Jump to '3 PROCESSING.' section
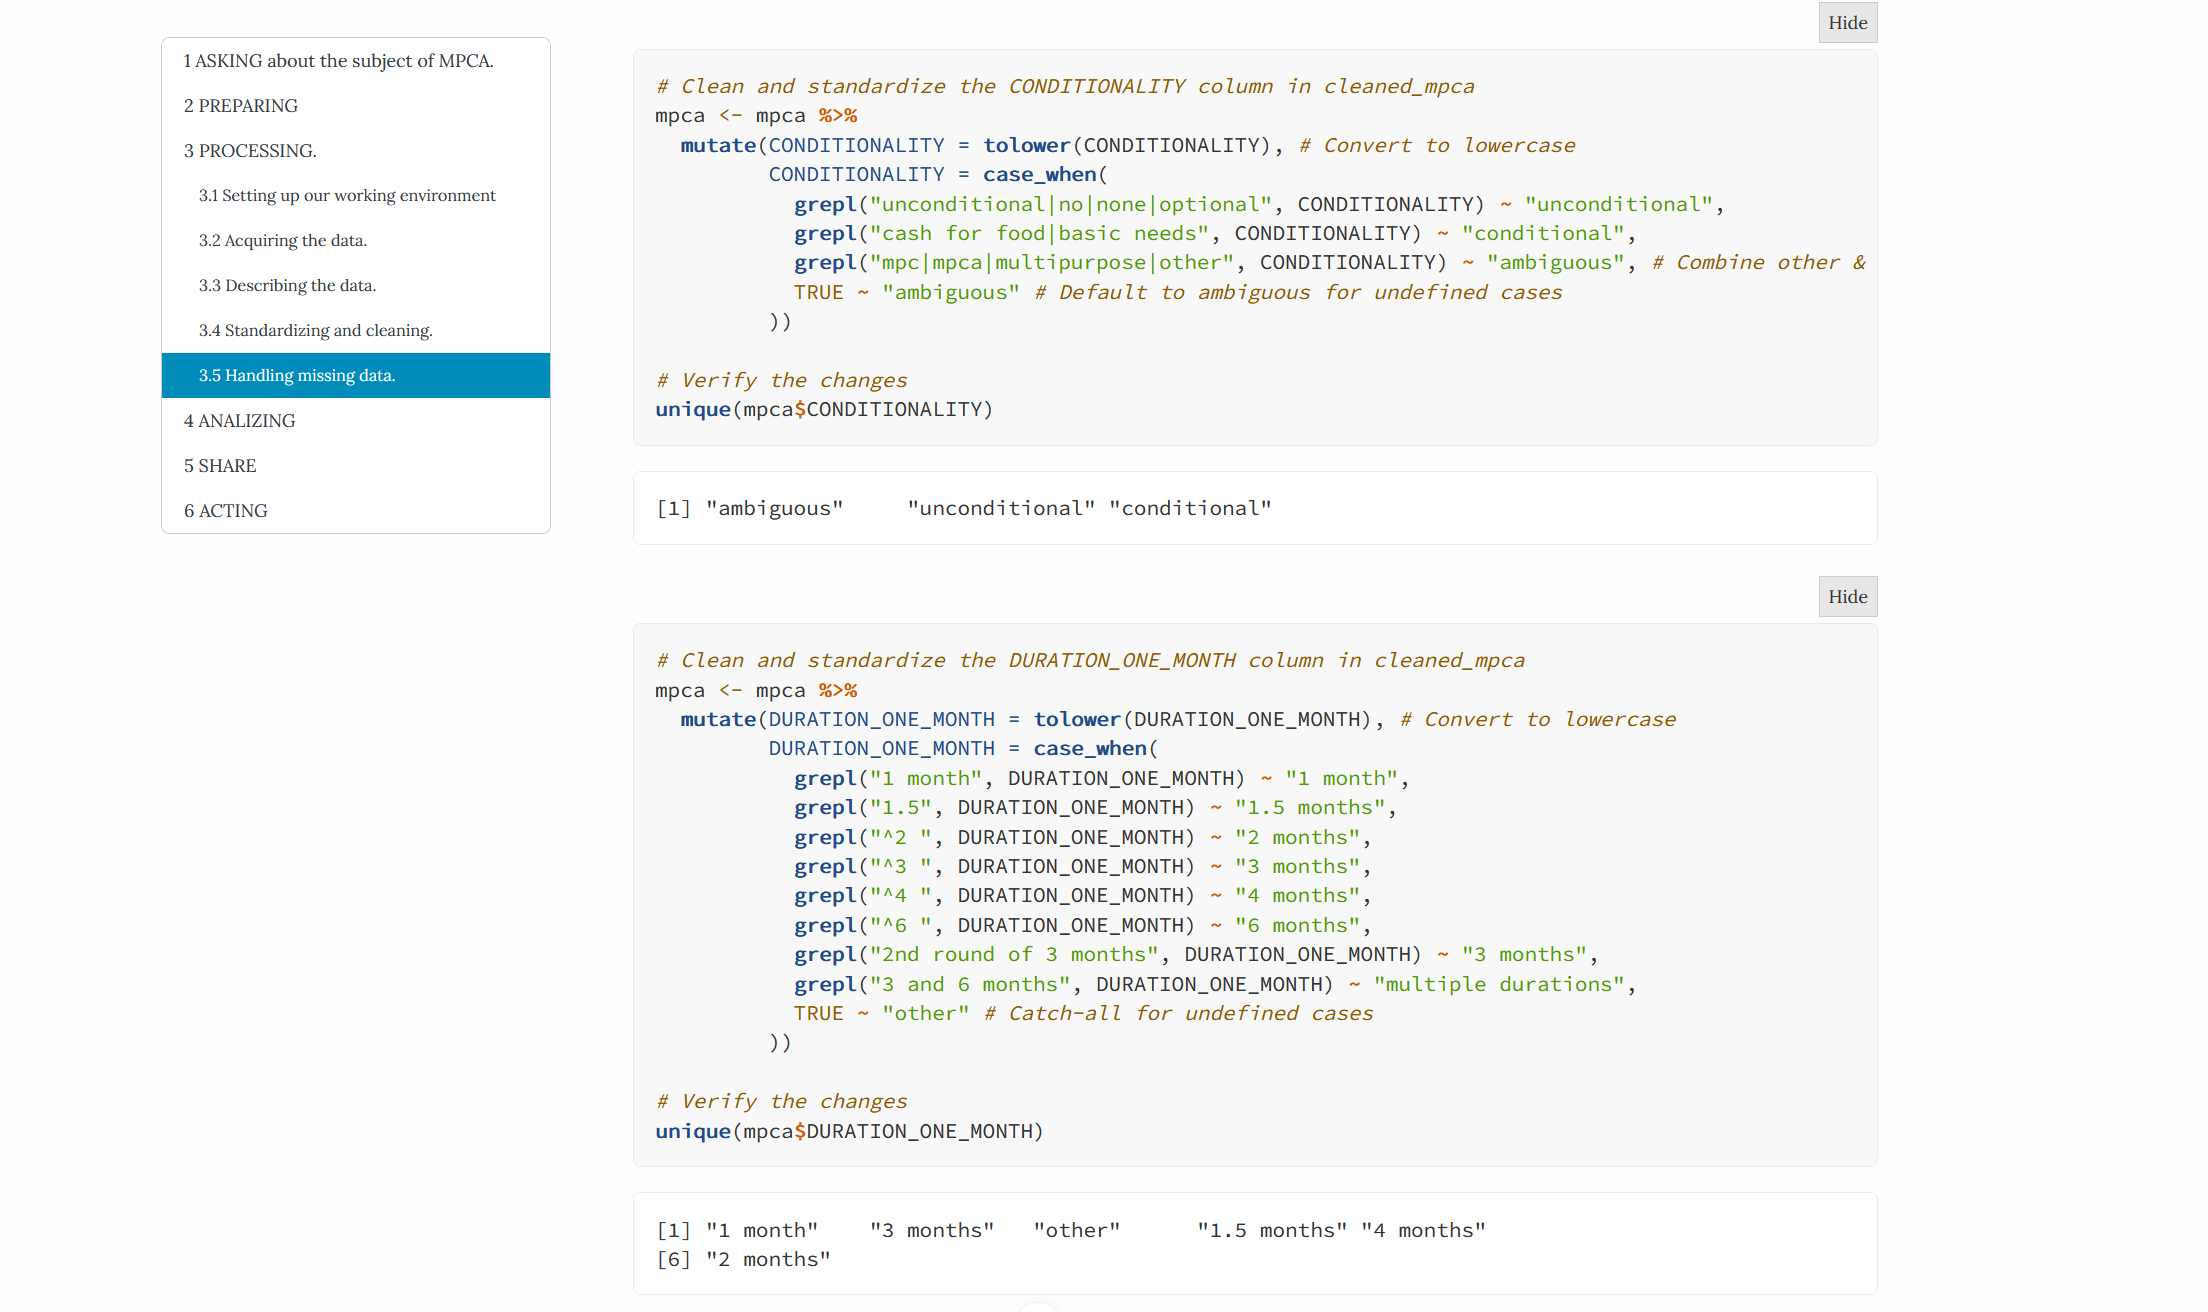2208x1312 pixels. click(355, 151)
